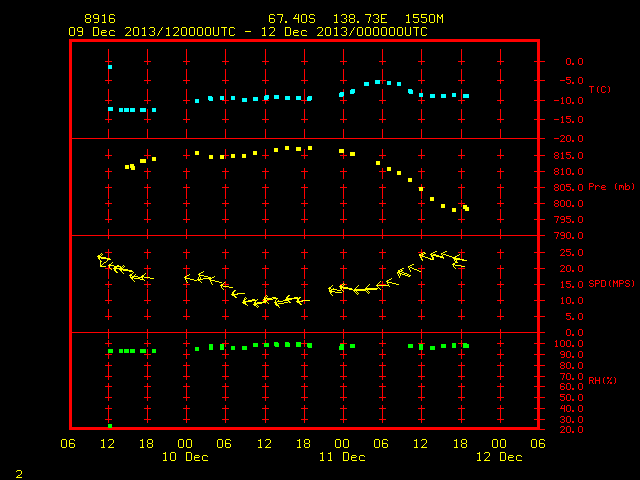Click the 815.0 pressure scale value

[569, 156]
